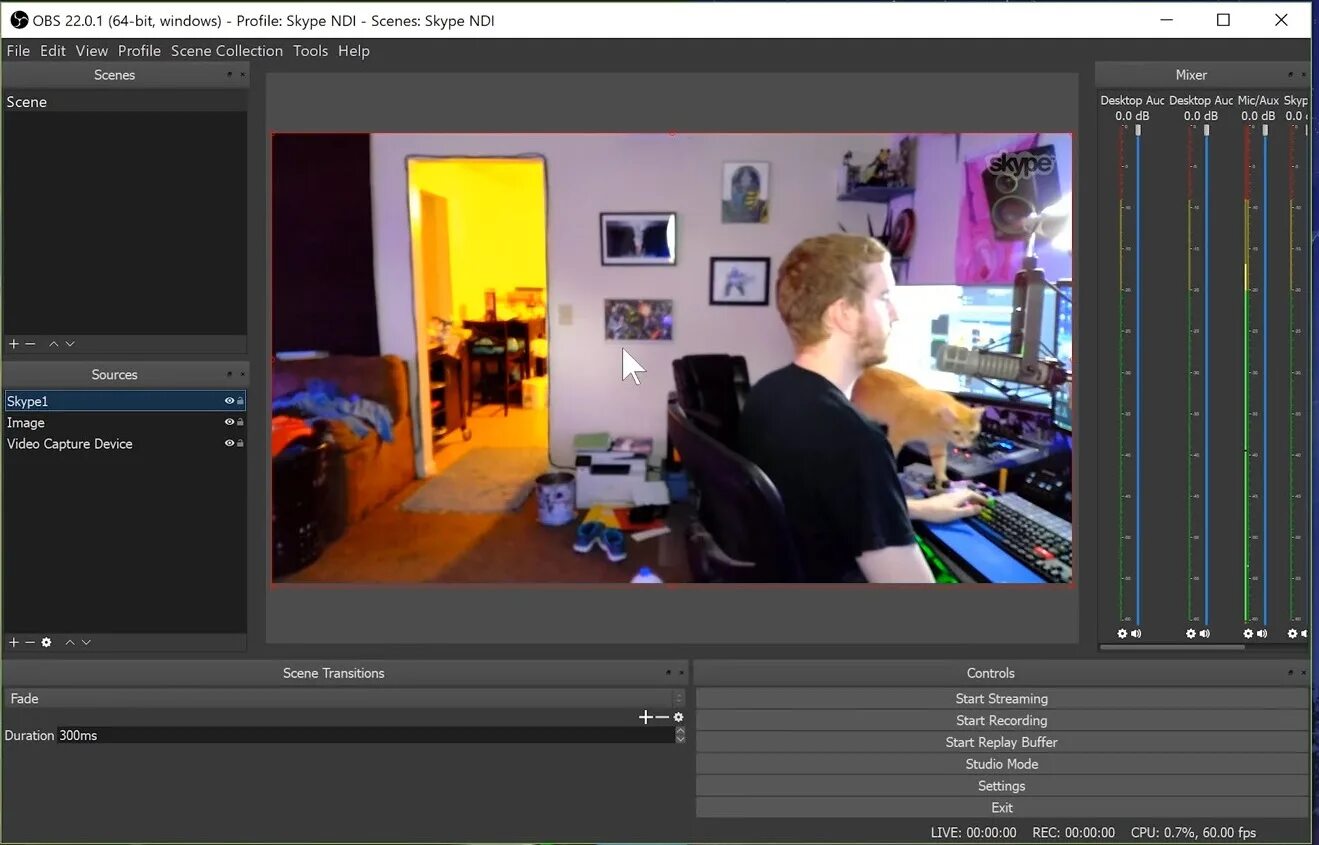Open transition properties gear under Fade
1319x845 pixels.
(679, 717)
